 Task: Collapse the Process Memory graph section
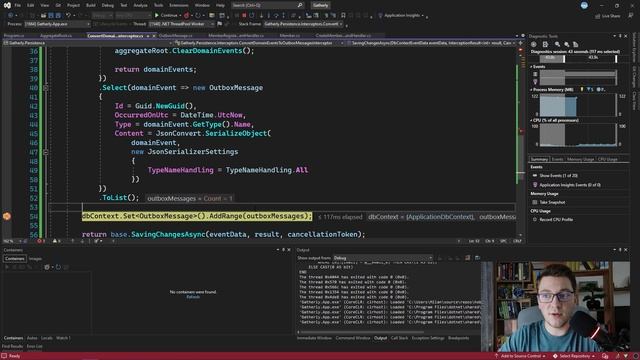pos(531,90)
